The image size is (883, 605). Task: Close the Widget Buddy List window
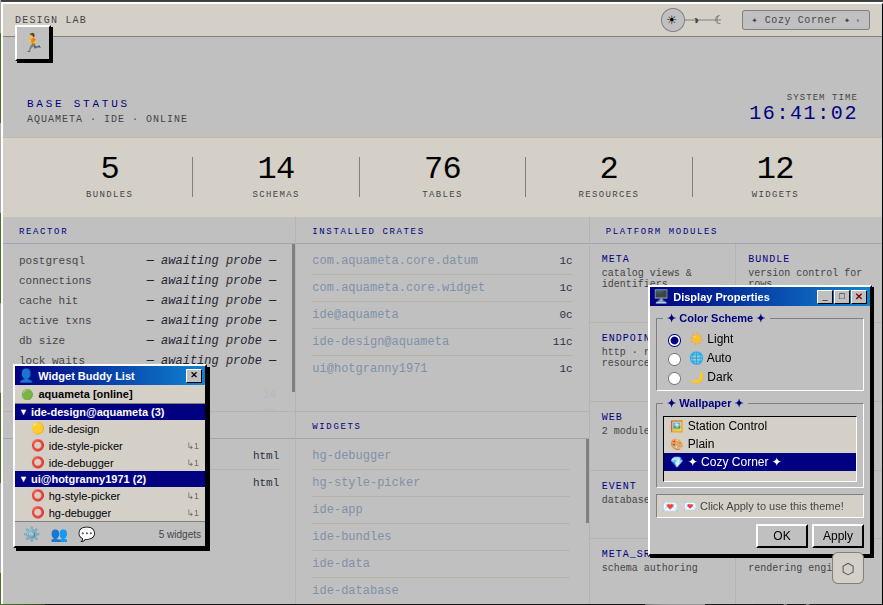coord(194,375)
